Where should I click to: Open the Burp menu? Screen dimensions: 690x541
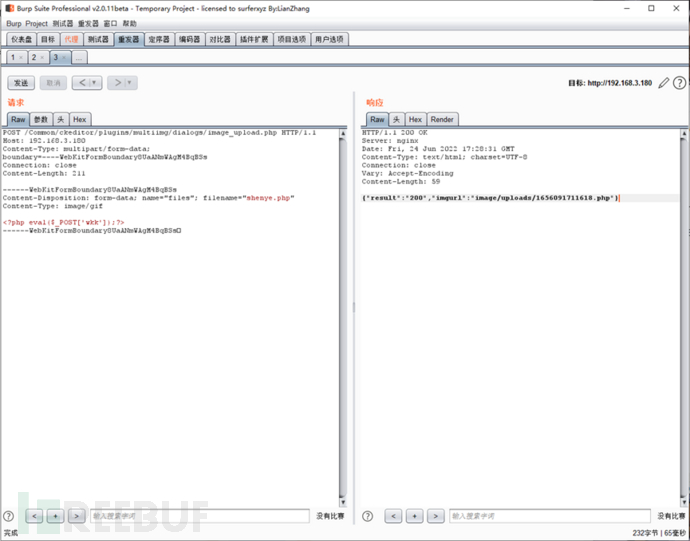pos(14,23)
